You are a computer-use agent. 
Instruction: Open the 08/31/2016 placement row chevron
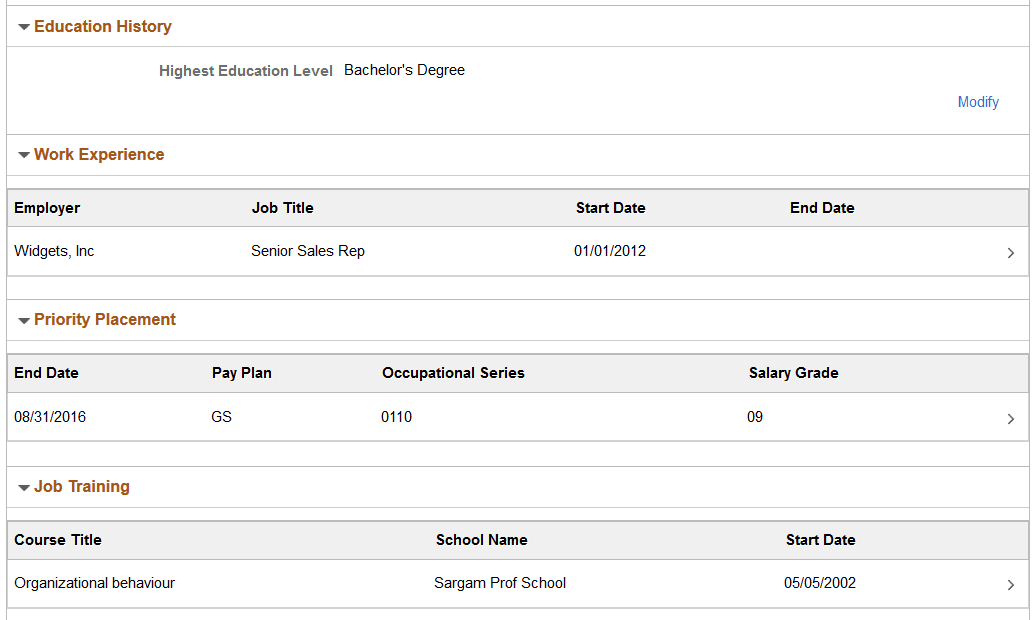(1011, 419)
